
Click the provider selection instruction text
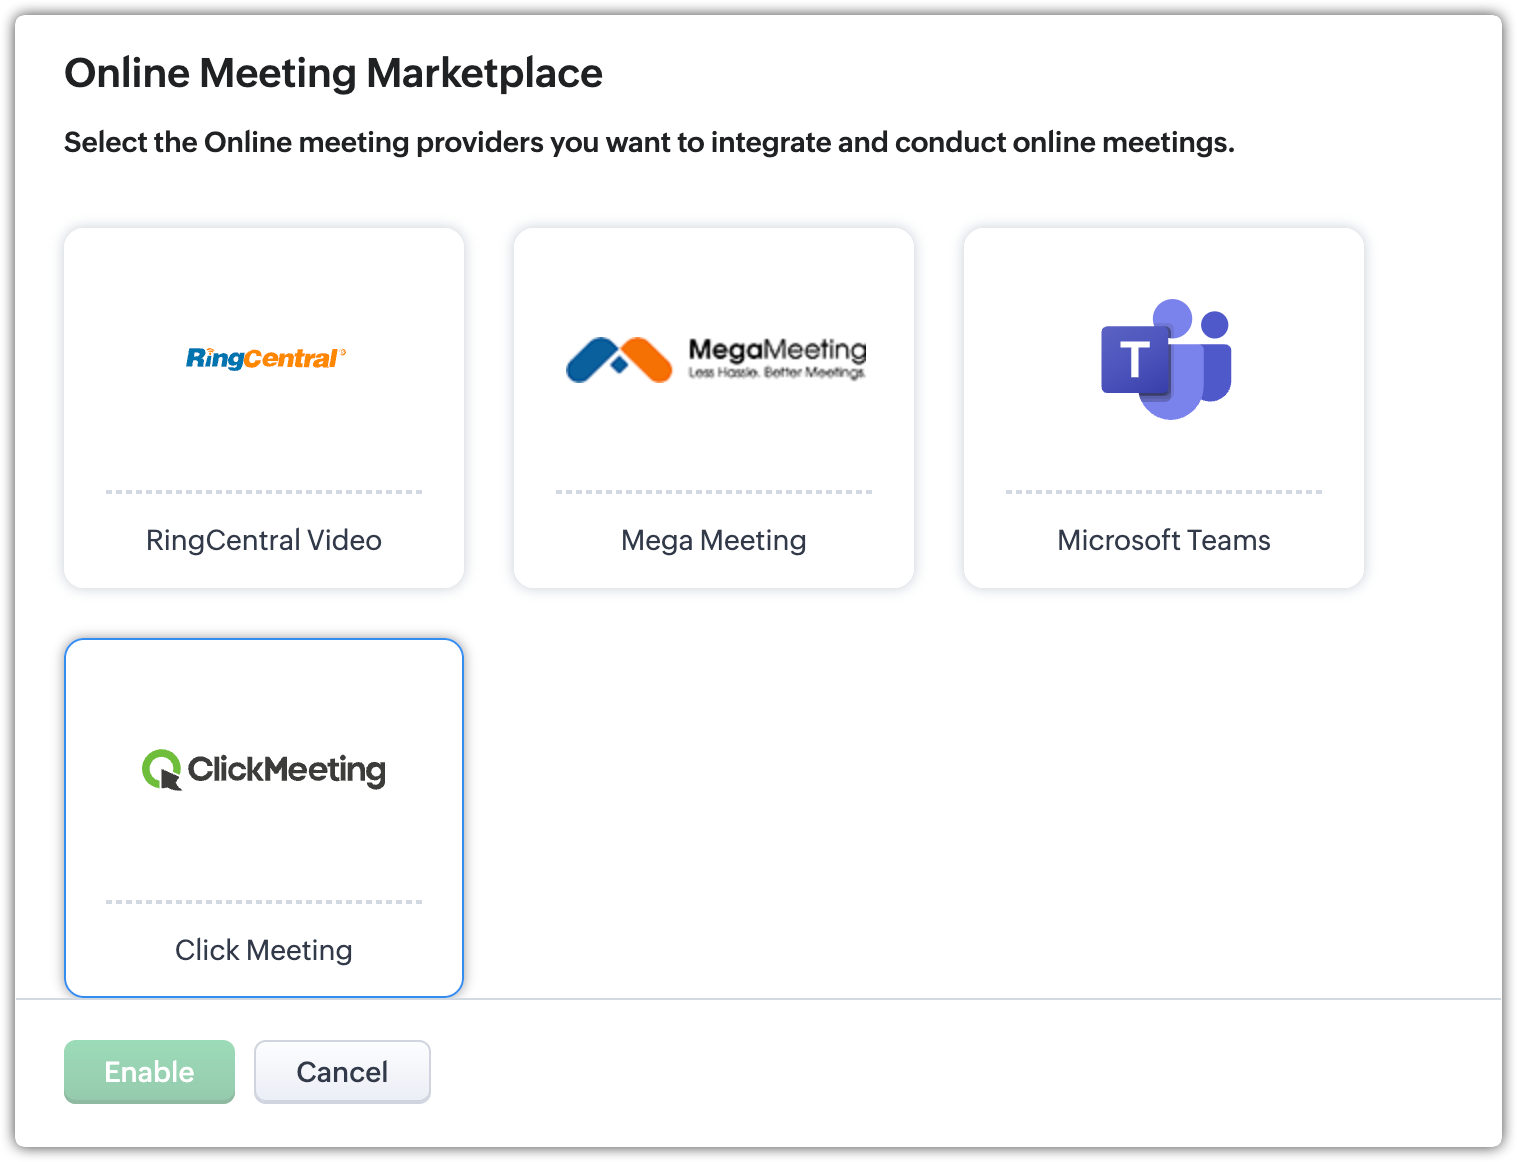[x=649, y=142]
